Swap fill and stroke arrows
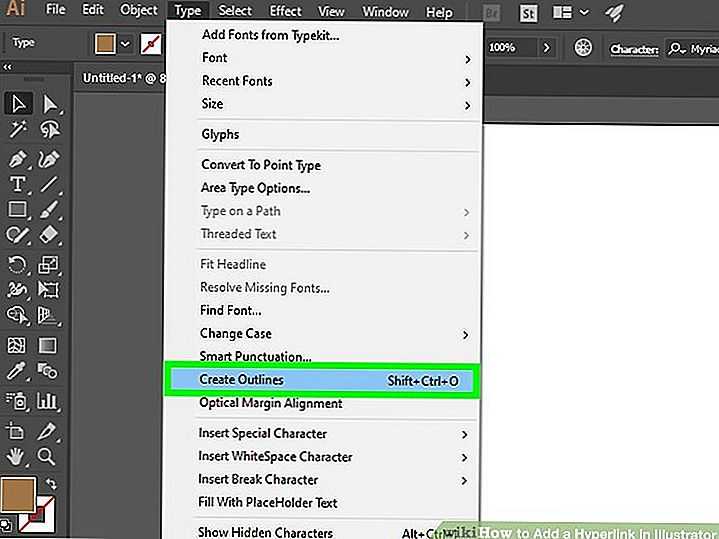Screen dimensions: 719x539 pos(51,484)
